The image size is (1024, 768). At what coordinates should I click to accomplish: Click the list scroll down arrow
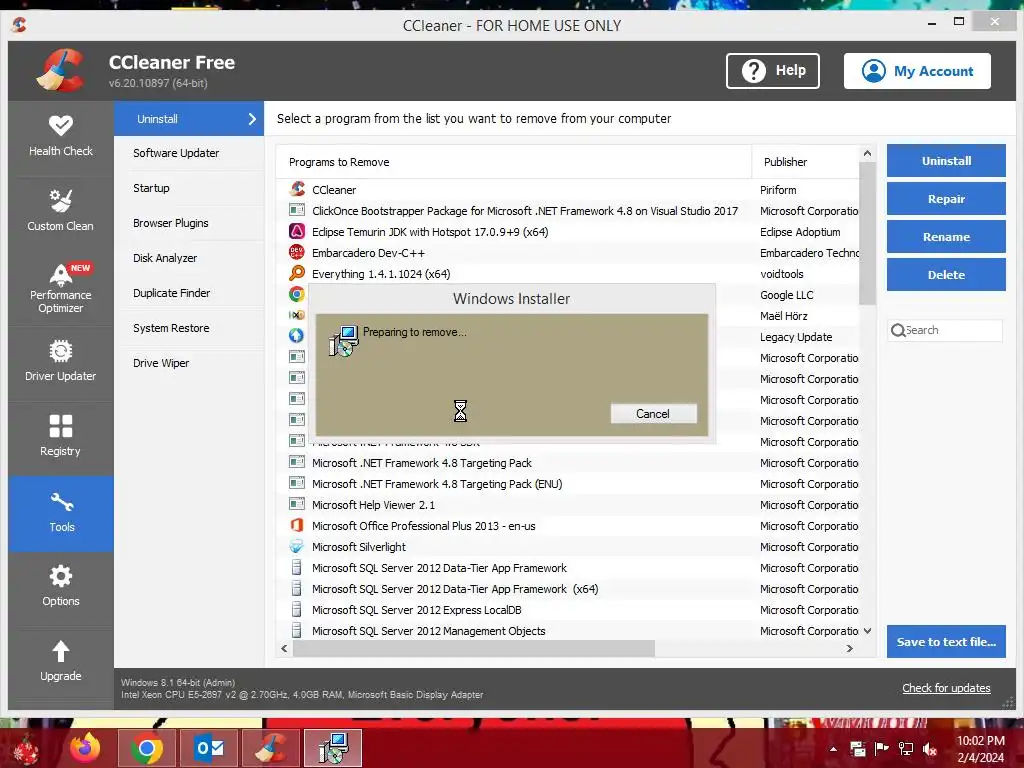click(867, 631)
